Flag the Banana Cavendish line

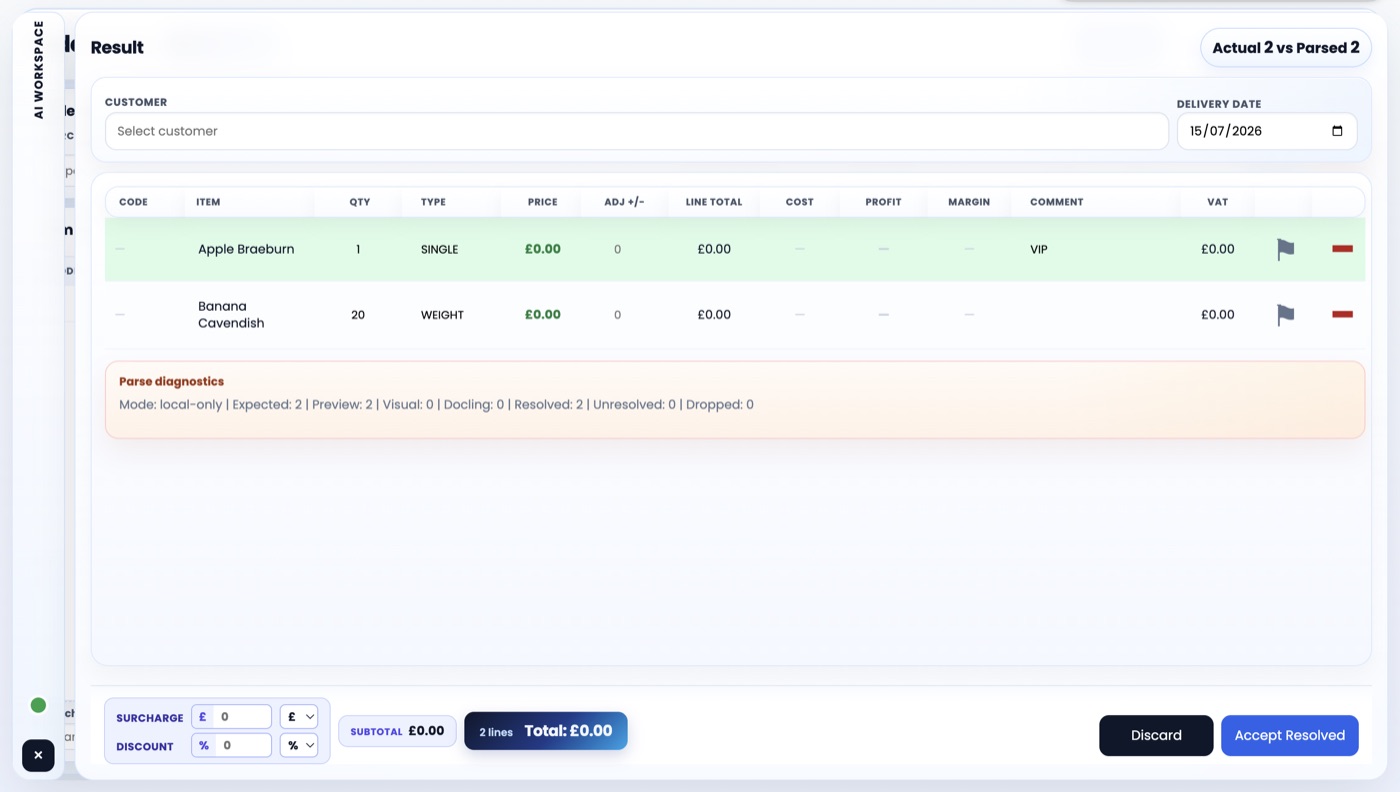coord(1285,315)
